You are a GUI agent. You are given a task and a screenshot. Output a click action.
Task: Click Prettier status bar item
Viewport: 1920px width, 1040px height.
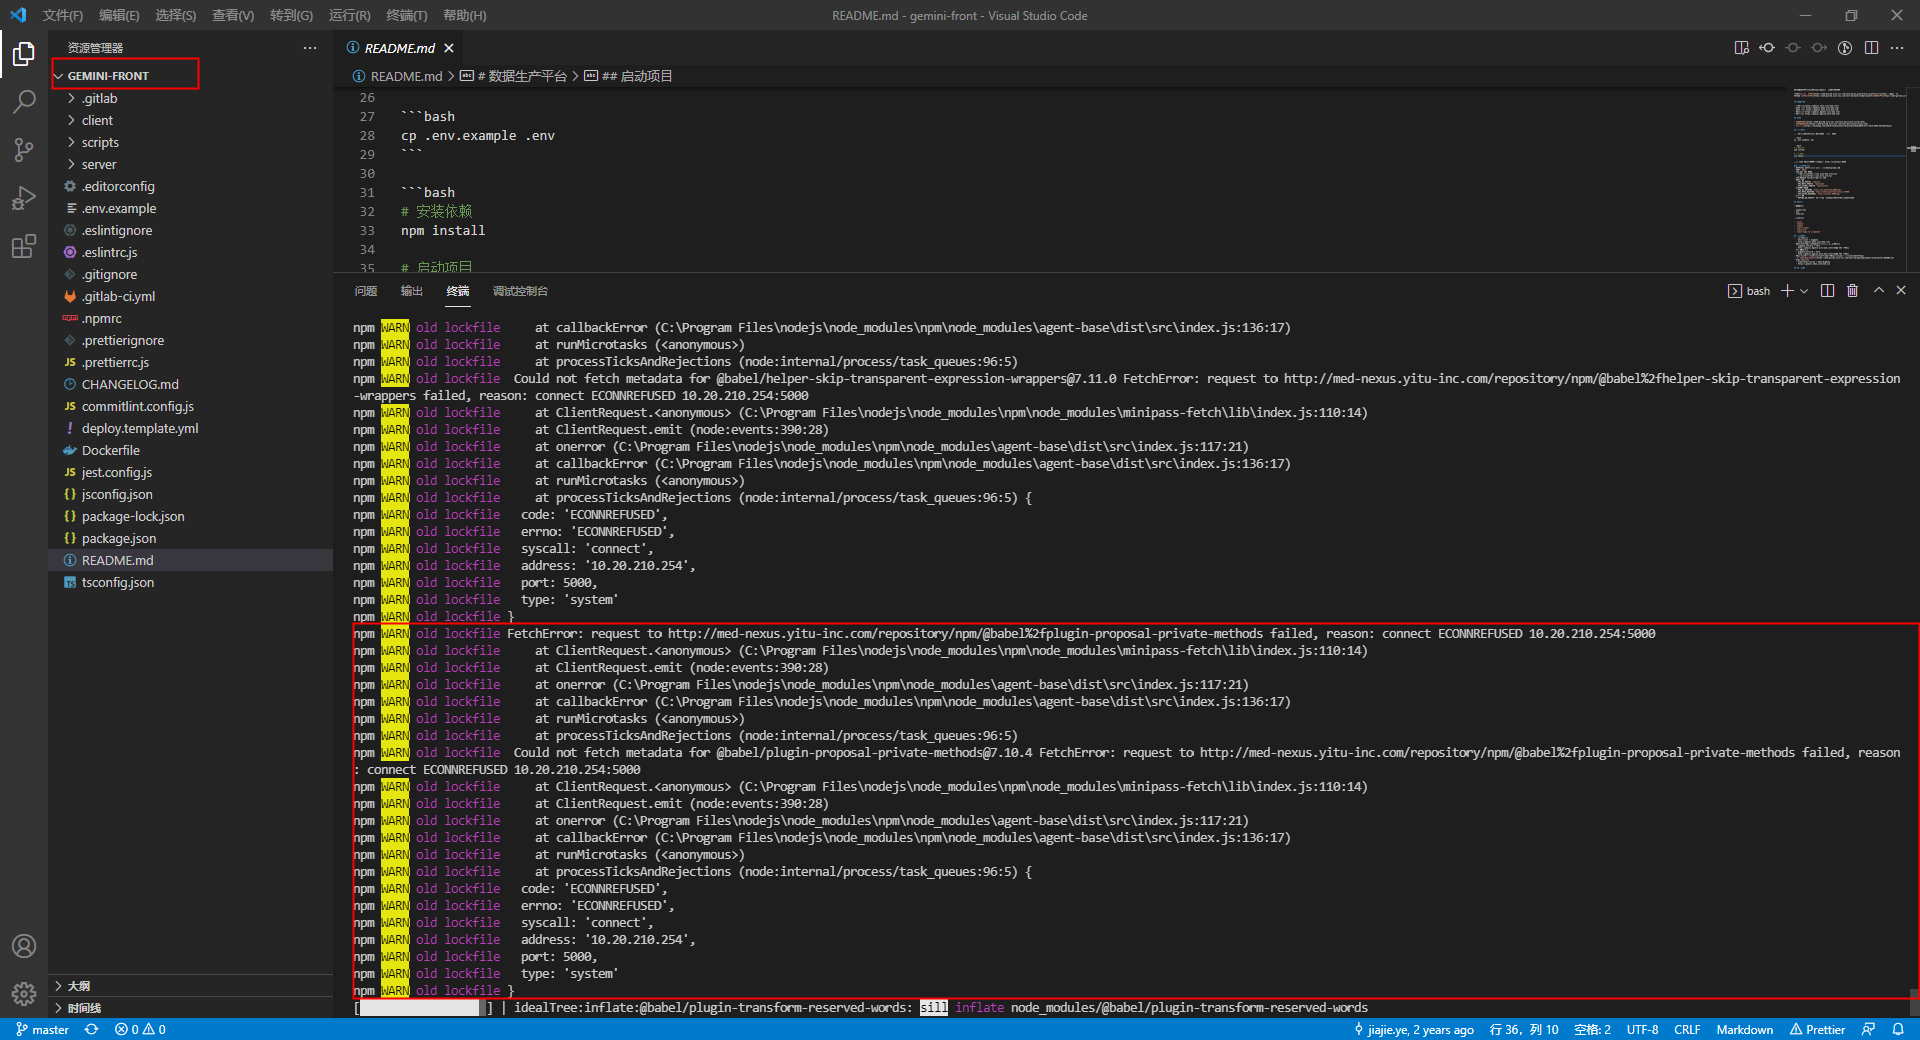click(1817, 1029)
